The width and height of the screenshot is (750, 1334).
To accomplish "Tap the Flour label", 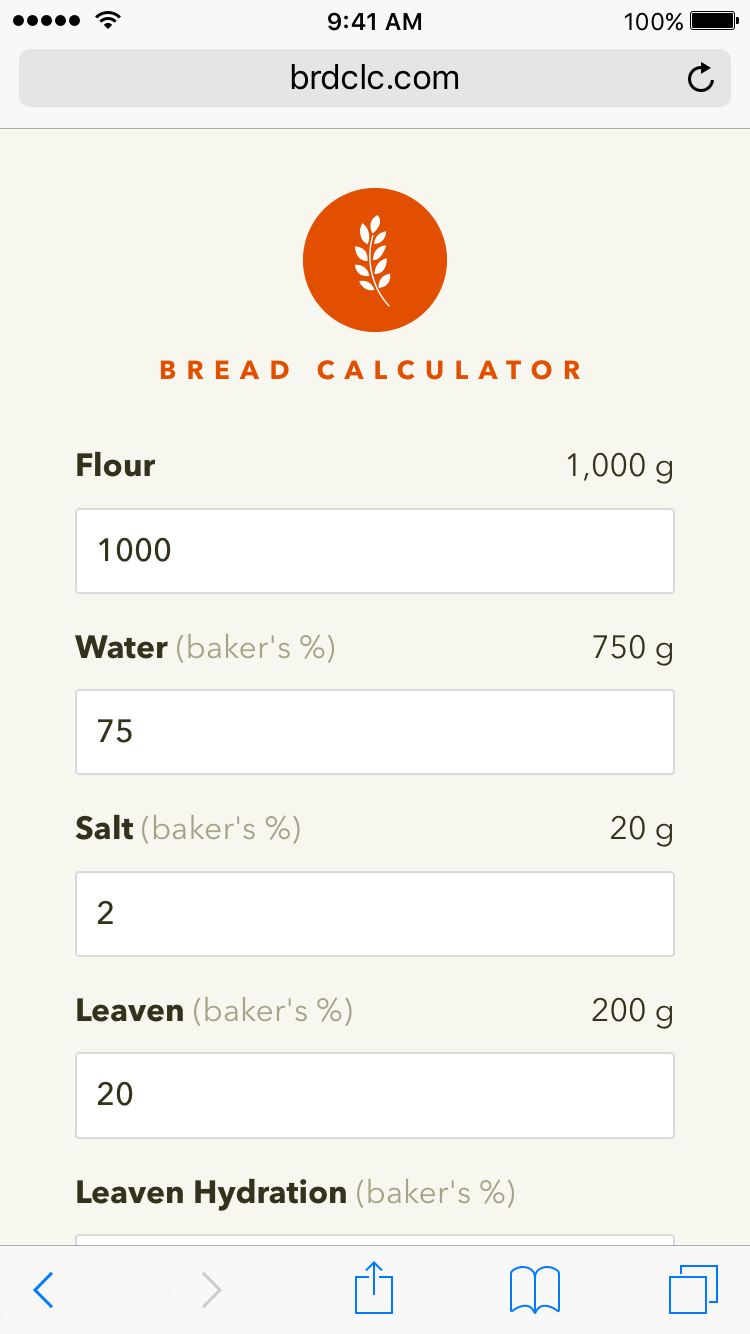I will tap(116, 466).
